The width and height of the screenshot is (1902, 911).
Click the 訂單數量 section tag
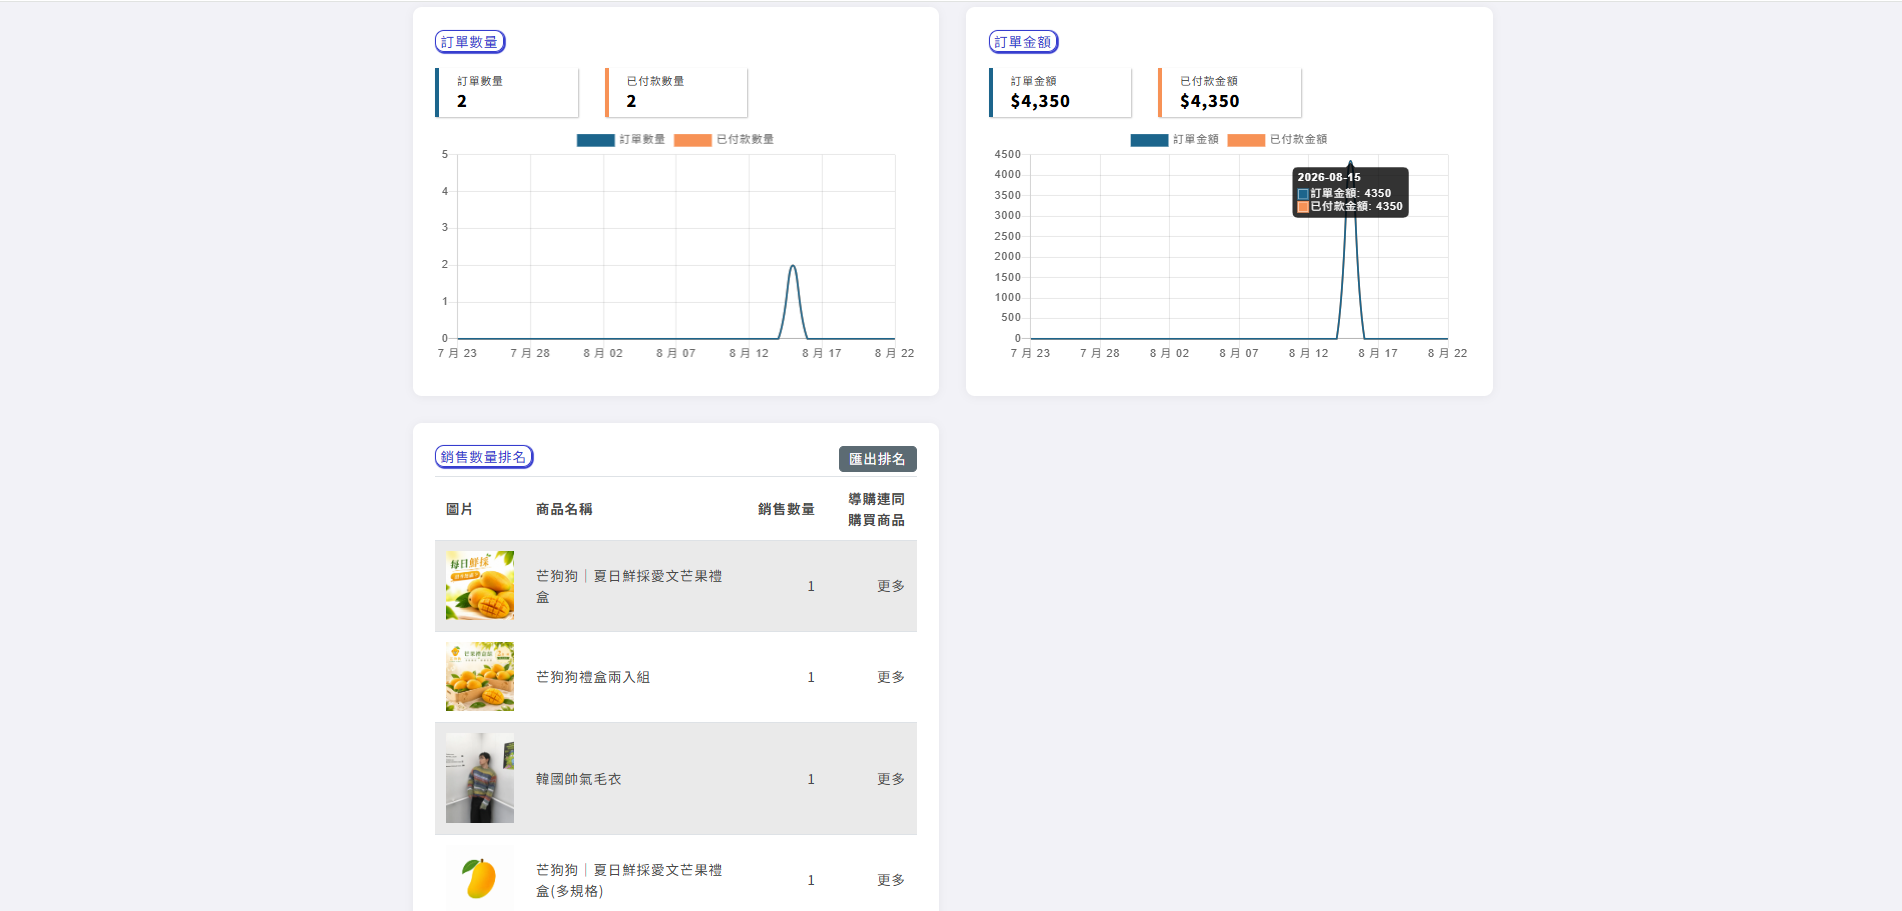pos(470,42)
